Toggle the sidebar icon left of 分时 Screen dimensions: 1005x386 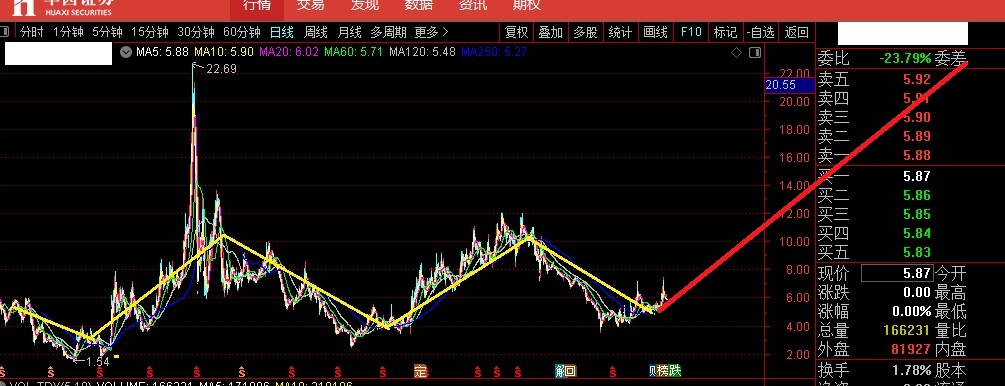[5, 31]
